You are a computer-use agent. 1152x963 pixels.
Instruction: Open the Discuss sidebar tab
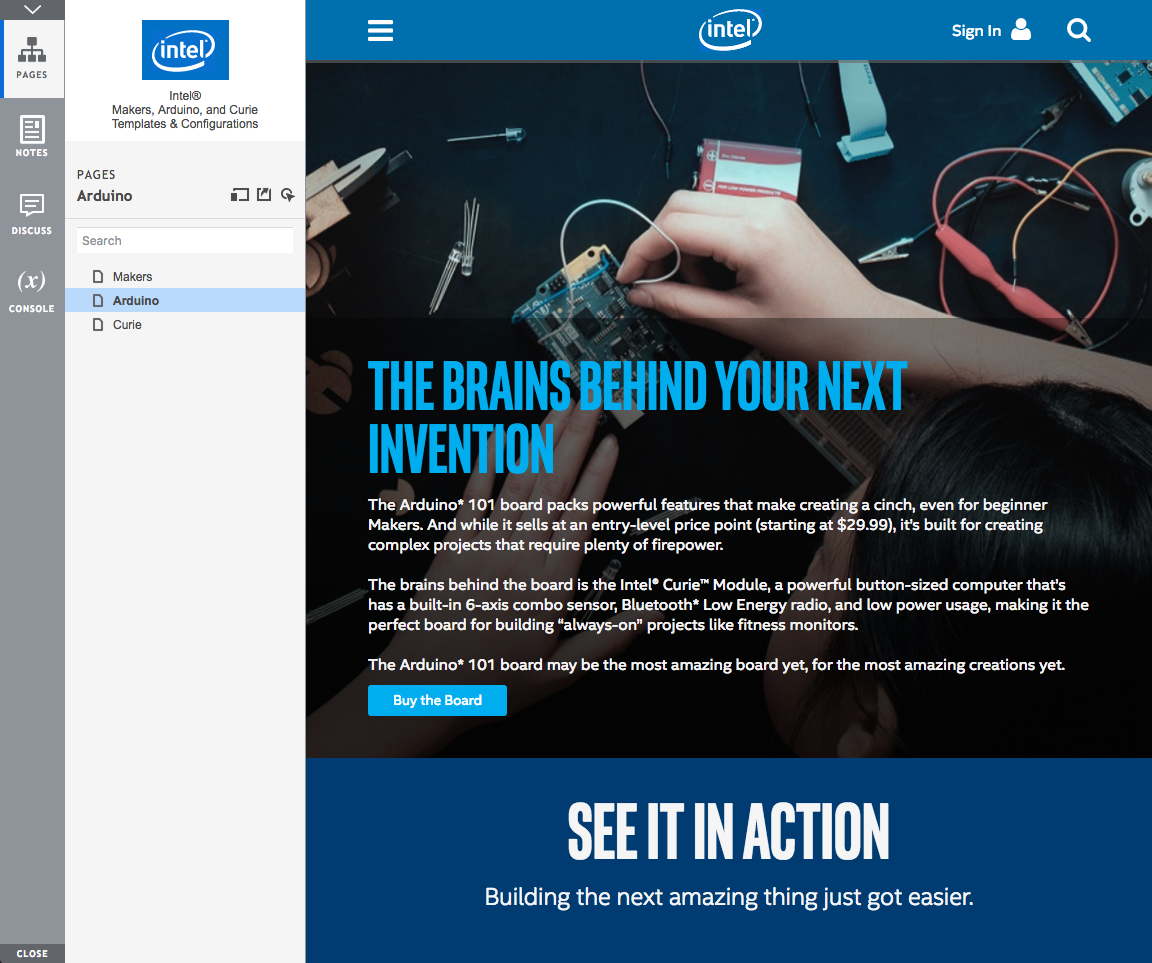pos(32,214)
